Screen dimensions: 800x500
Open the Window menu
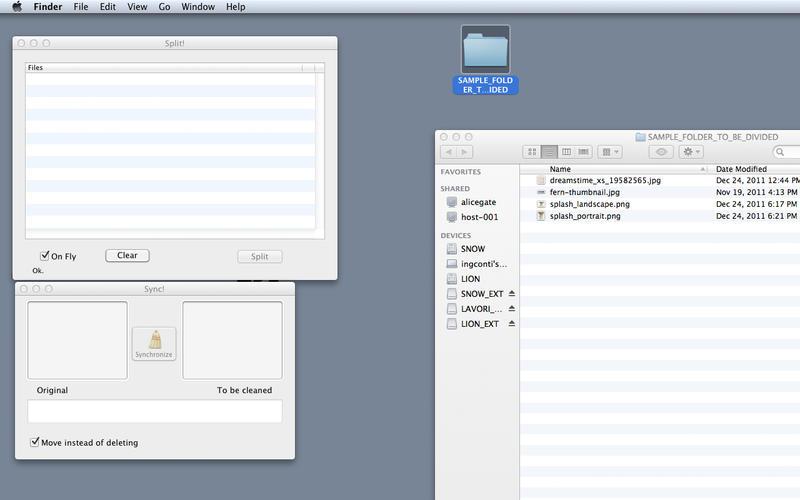(x=199, y=7)
